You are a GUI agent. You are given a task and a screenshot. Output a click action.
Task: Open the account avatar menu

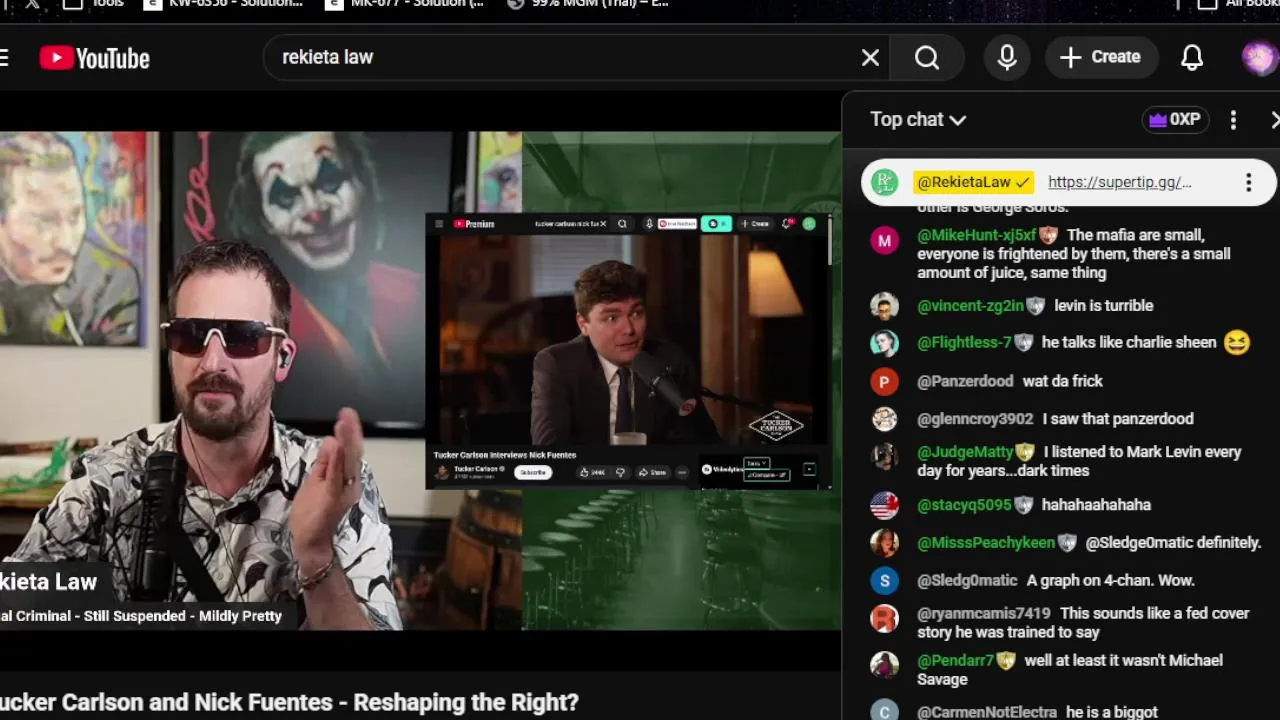pyautogui.click(x=1258, y=57)
